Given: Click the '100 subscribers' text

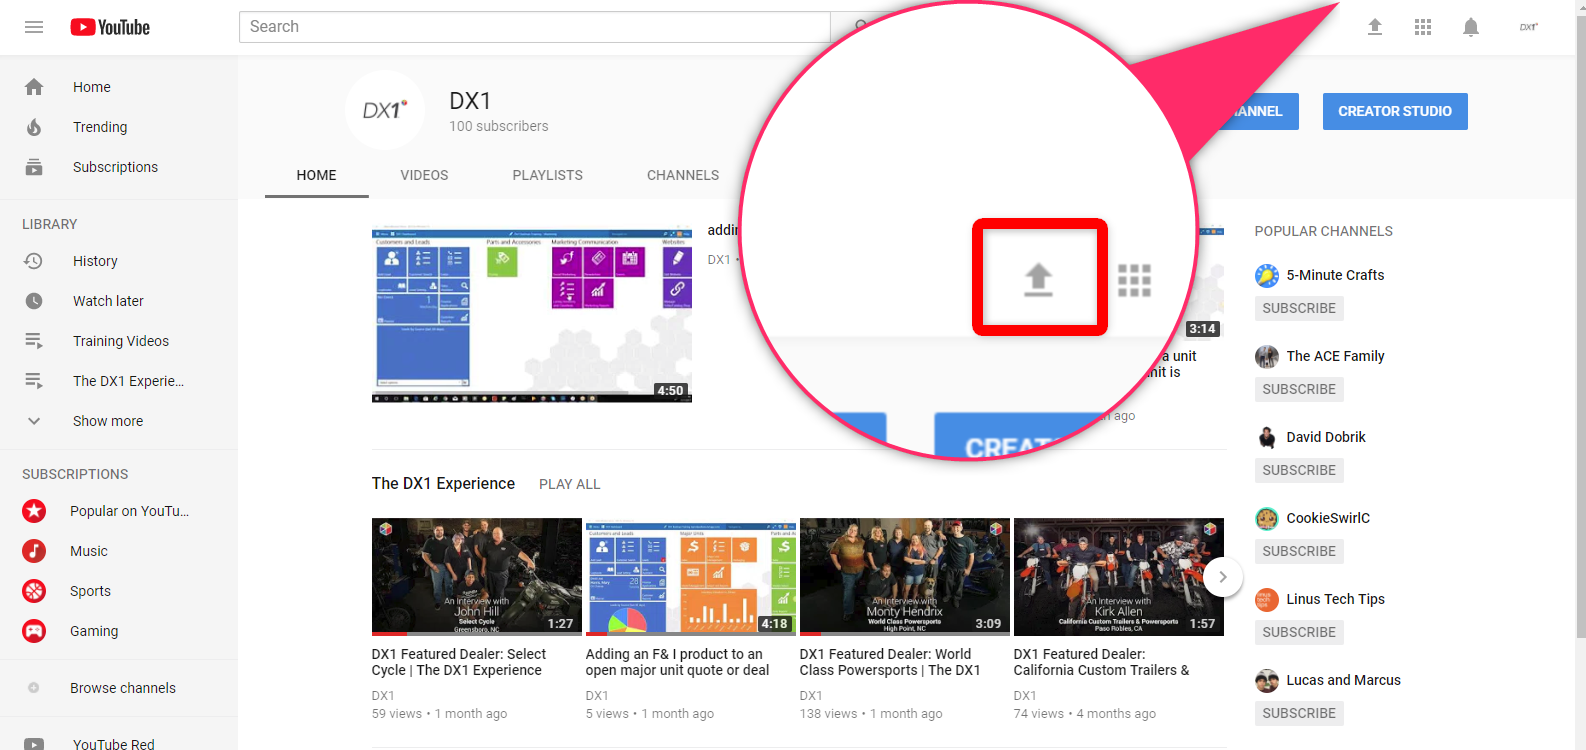Looking at the screenshot, I should 499,126.
